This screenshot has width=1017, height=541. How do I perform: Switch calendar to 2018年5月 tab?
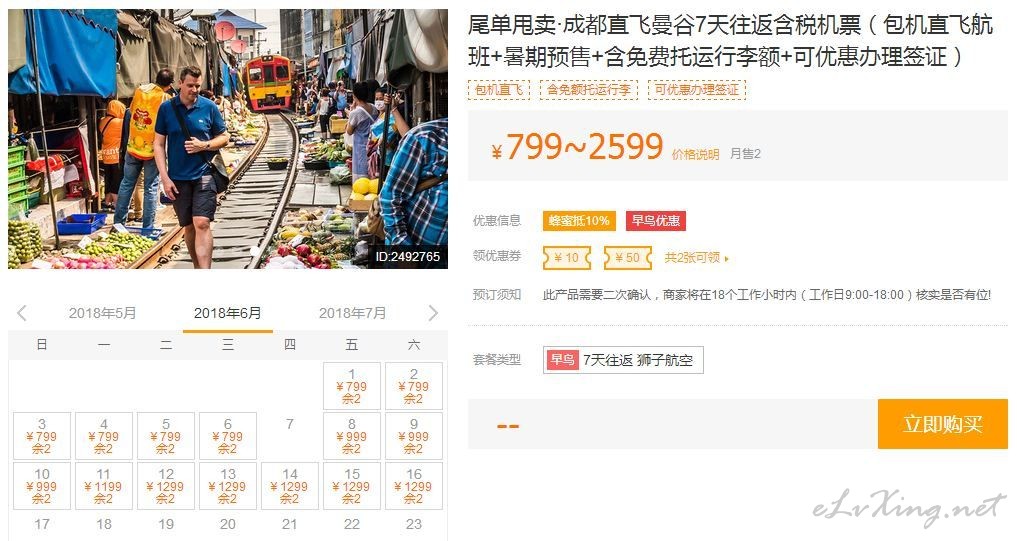click(x=102, y=313)
